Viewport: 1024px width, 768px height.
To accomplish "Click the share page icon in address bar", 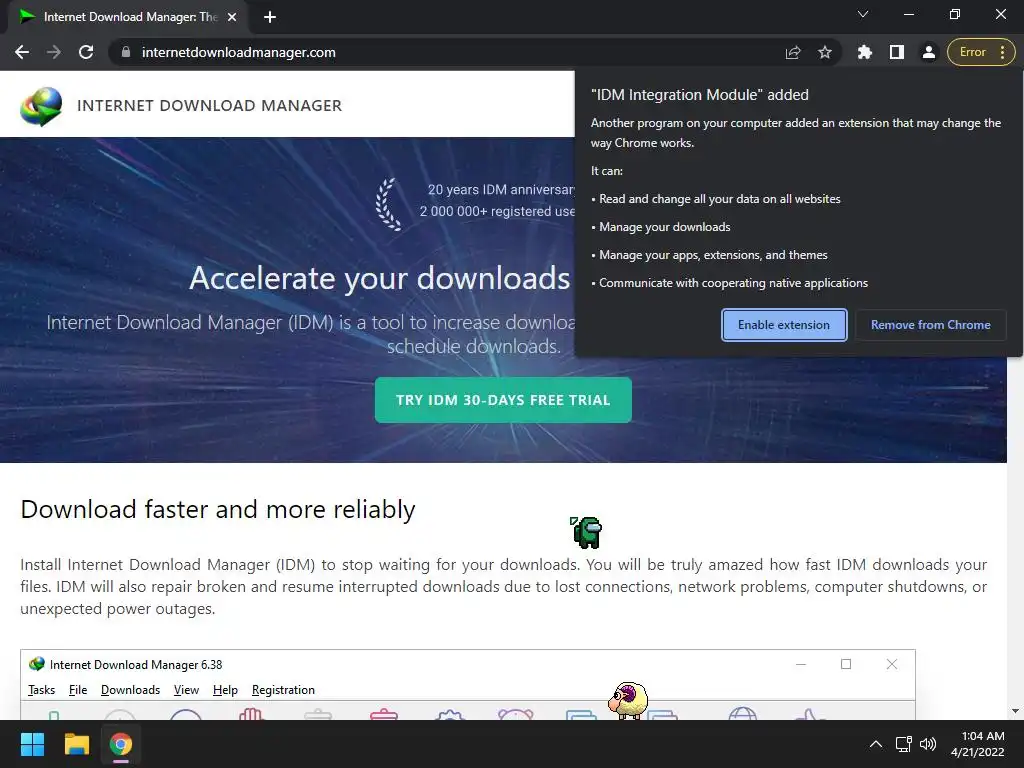I will [x=793, y=52].
